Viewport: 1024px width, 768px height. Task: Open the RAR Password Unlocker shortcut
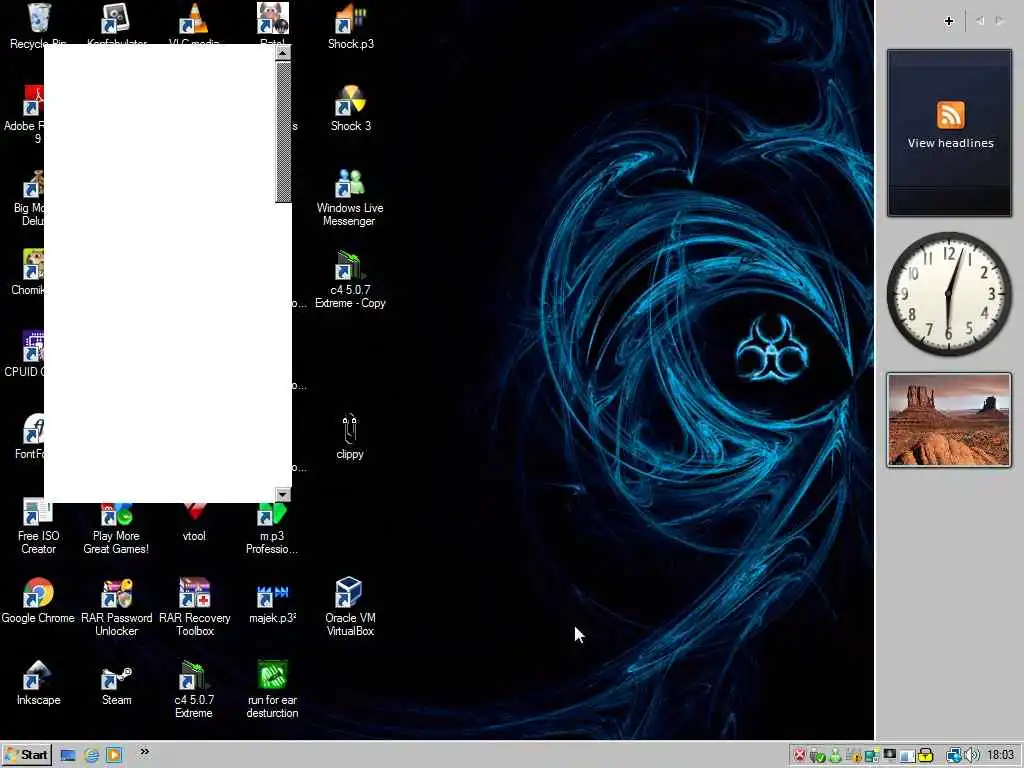pos(116,607)
